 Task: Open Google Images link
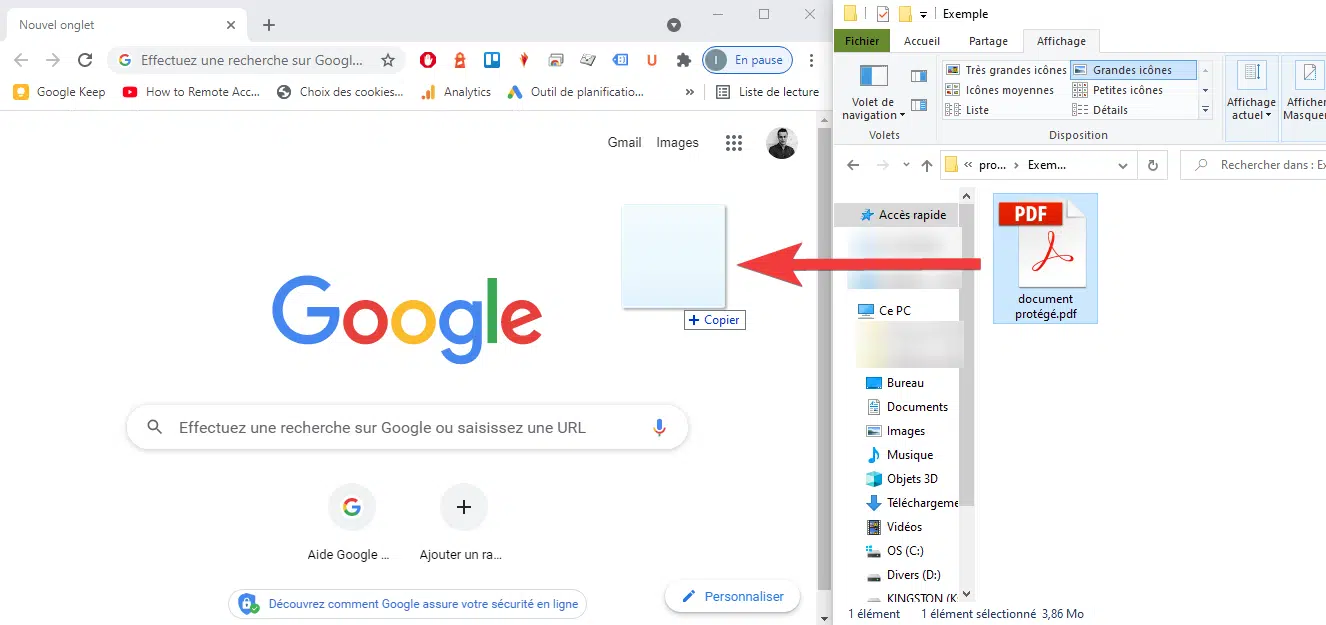point(677,143)
